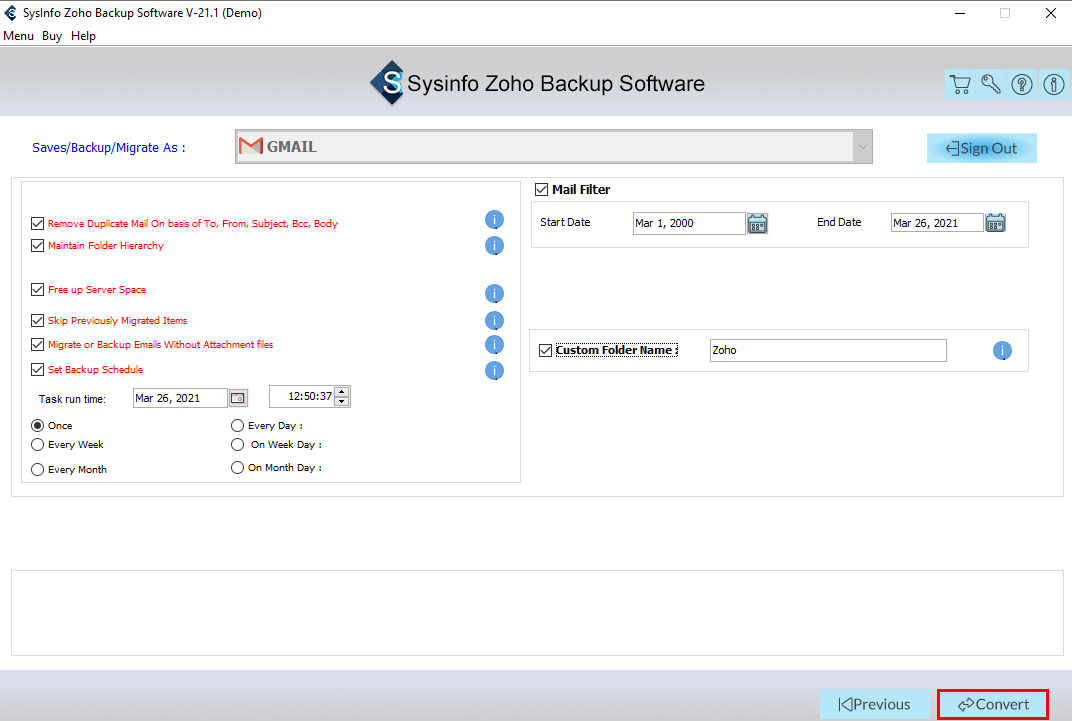Open the Help menu
This screenshot has width=1072, height=721.
[83, 36]
